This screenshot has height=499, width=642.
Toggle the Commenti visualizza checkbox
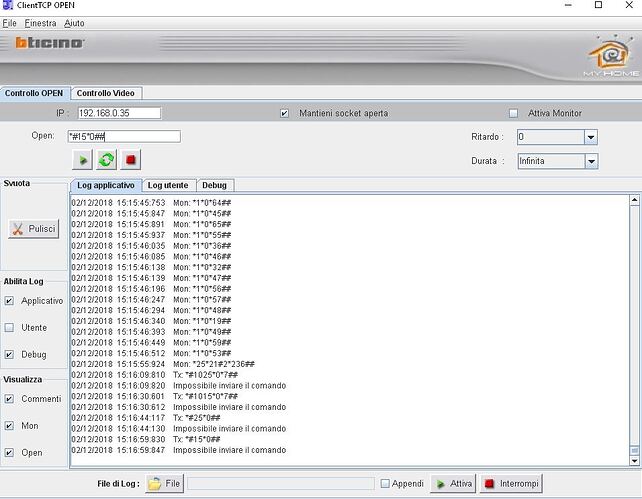9,399
